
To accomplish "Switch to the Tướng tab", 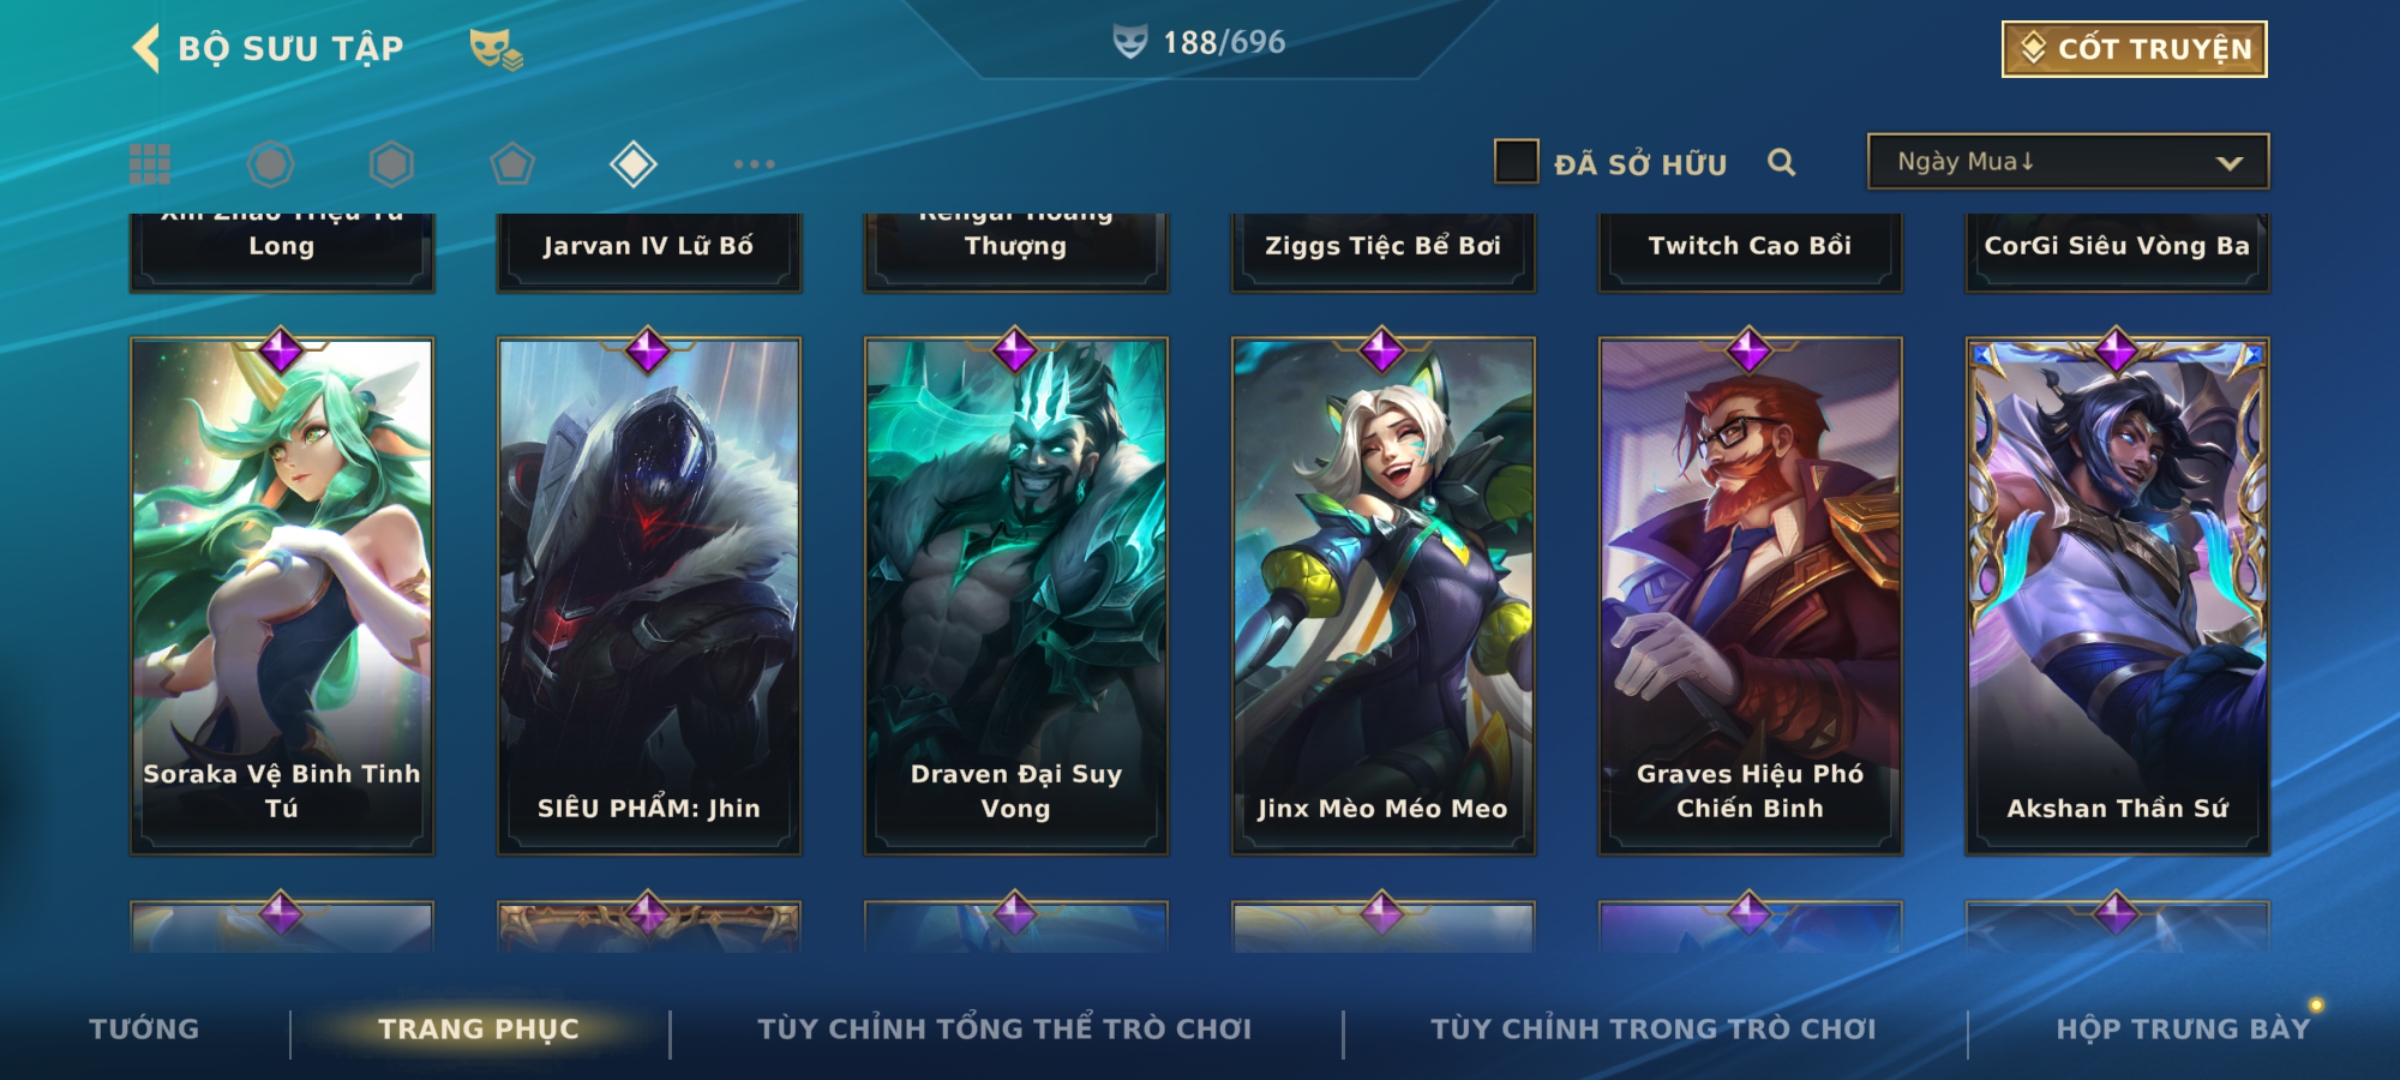I will (x=144, y=1029).
